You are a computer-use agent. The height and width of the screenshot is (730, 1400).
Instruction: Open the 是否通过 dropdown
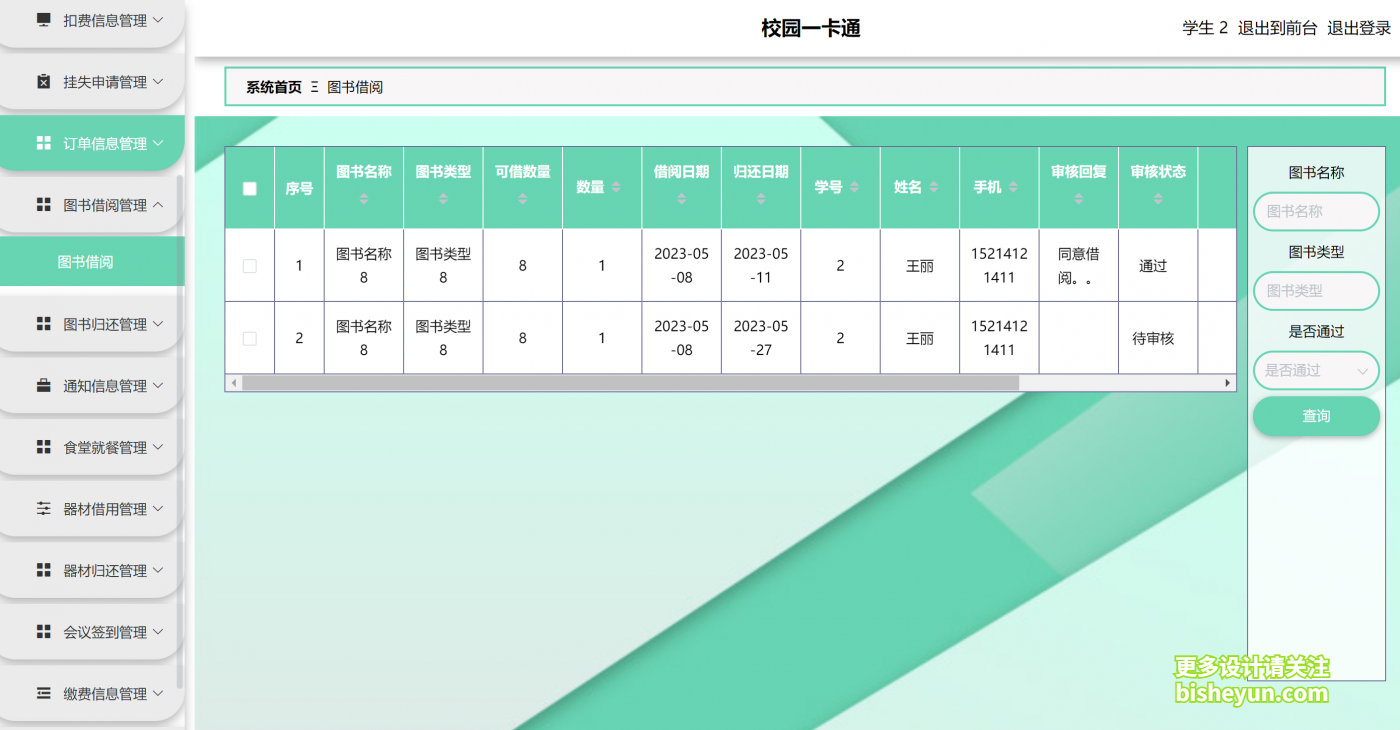1316,370
